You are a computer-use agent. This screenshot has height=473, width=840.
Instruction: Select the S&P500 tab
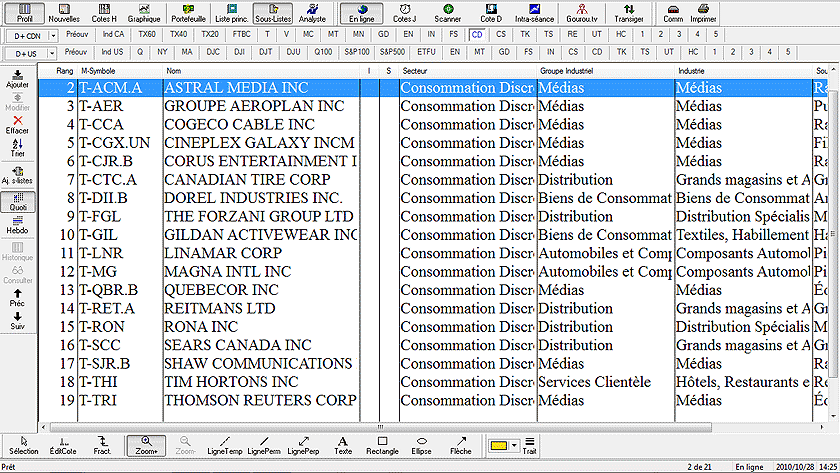coord(392,52)
